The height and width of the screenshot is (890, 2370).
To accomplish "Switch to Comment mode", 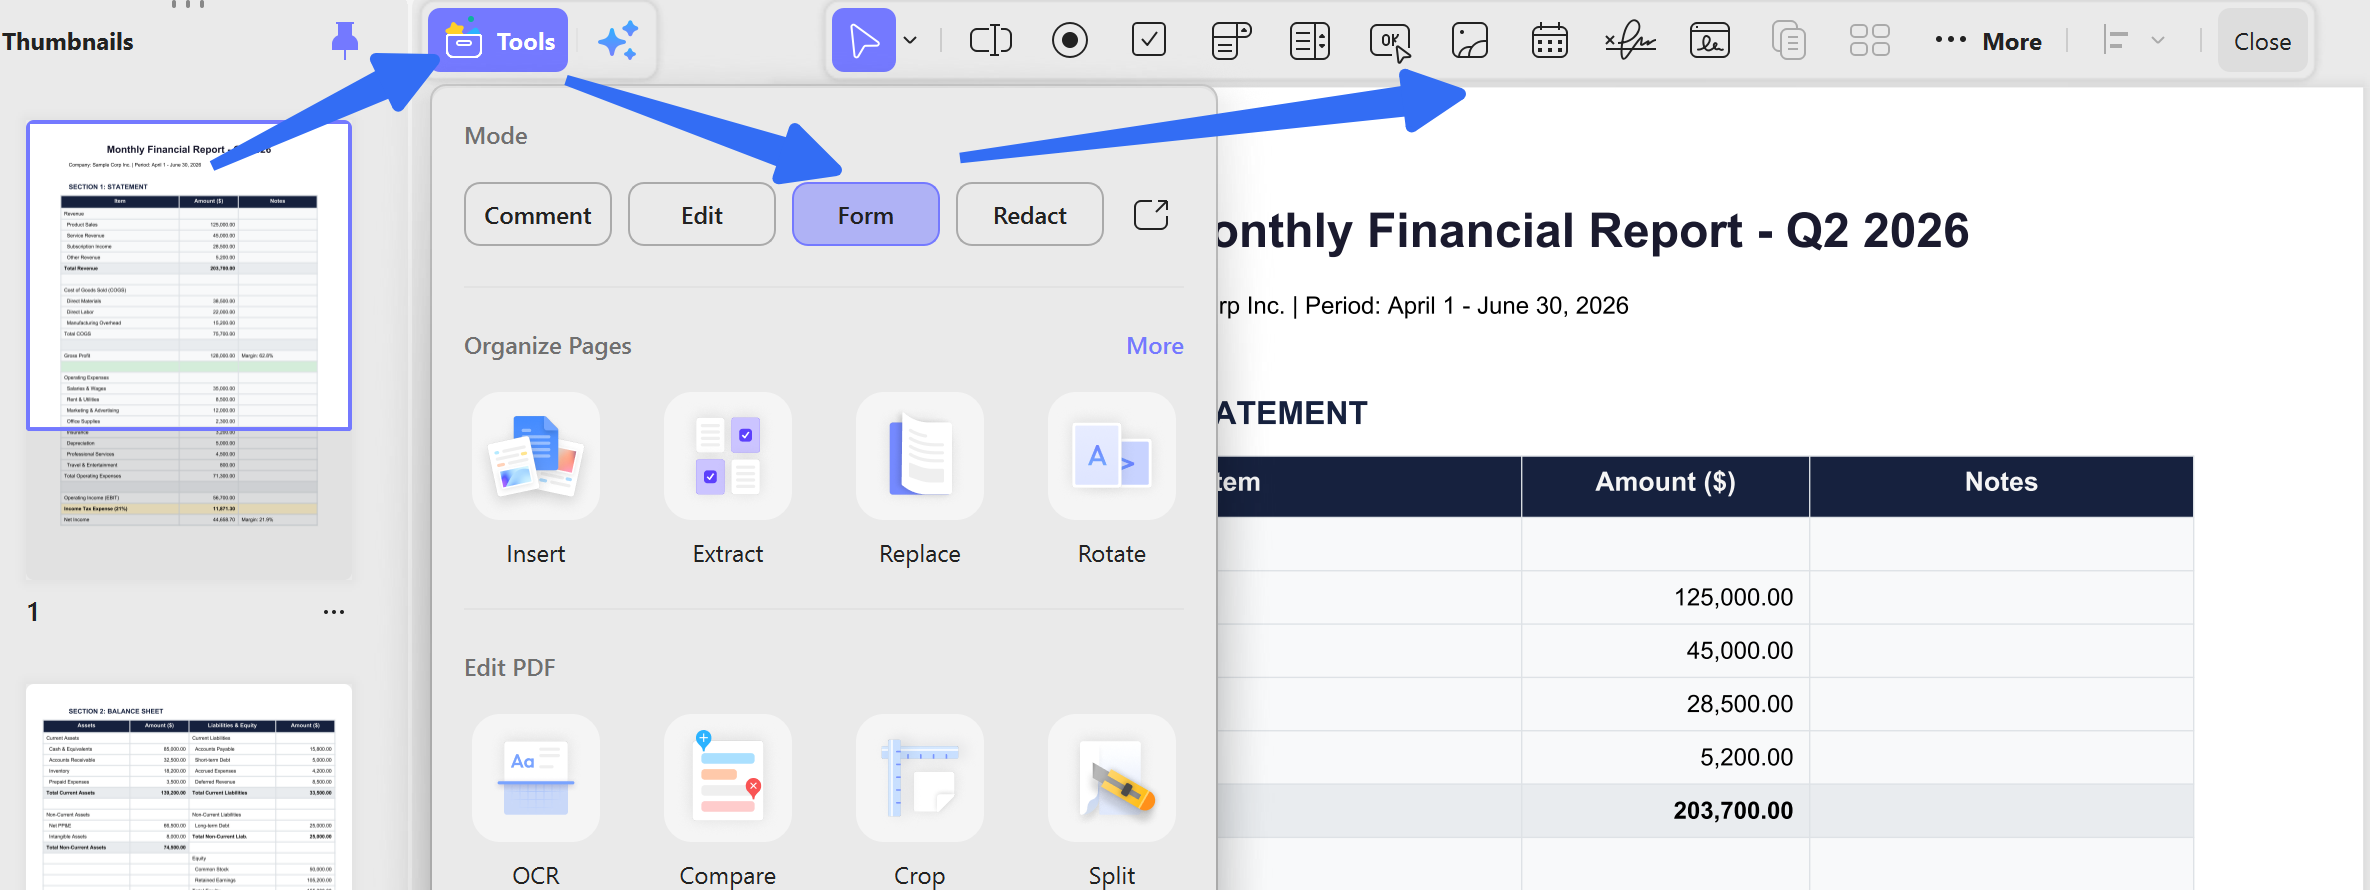I will [538, 214].
